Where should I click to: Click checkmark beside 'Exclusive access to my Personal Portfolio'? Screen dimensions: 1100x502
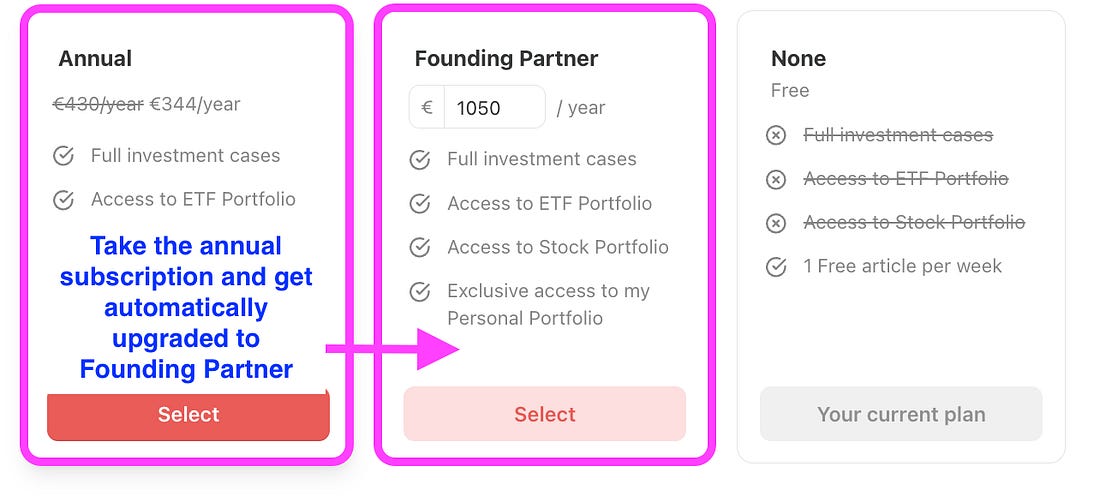420,292
